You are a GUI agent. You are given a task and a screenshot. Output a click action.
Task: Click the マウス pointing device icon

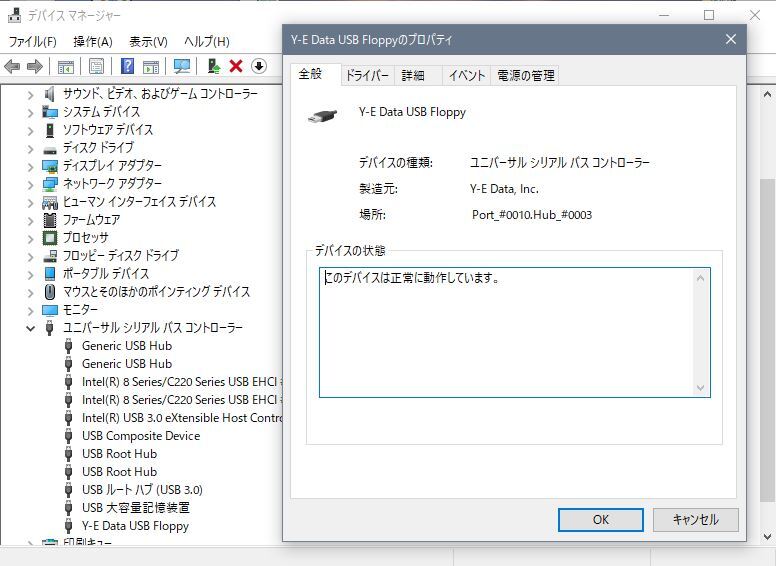(49, 292)
